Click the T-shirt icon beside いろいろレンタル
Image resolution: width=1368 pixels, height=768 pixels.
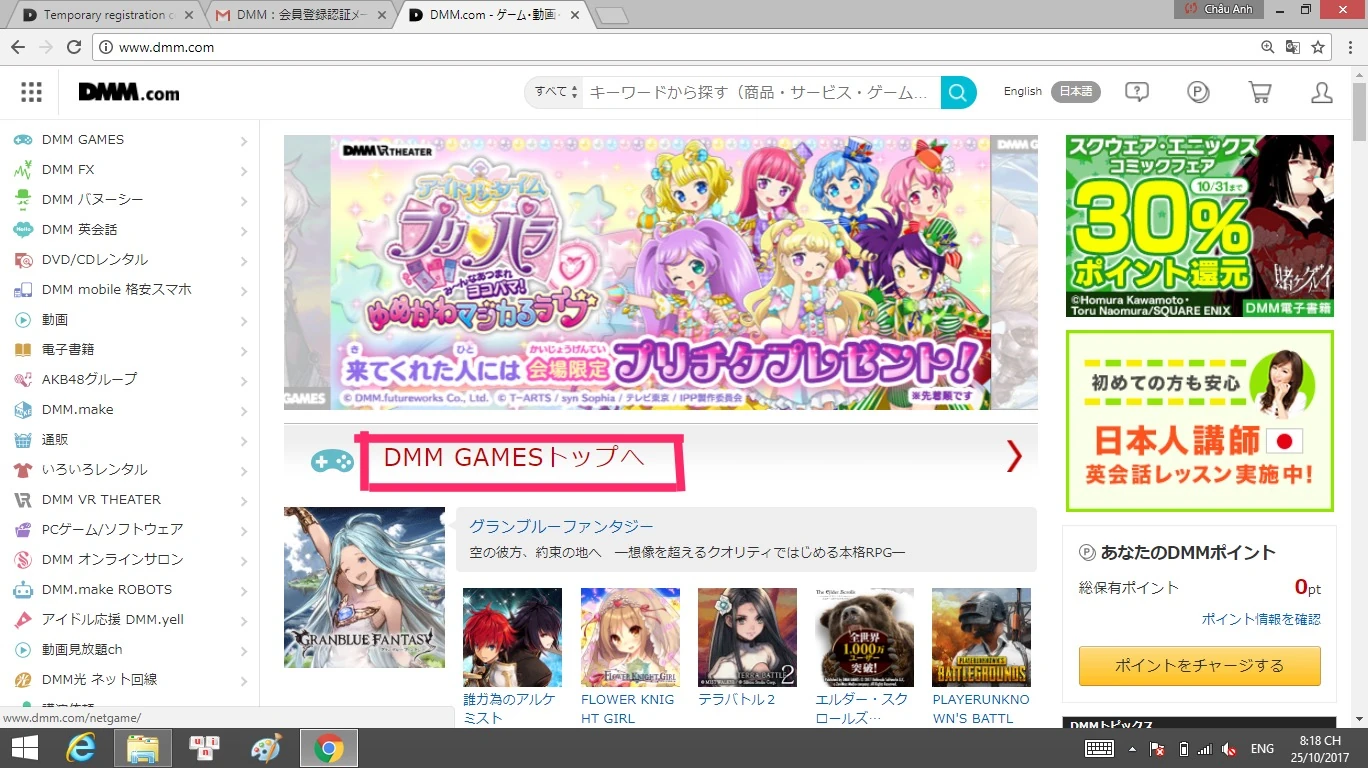coord(22,470)
